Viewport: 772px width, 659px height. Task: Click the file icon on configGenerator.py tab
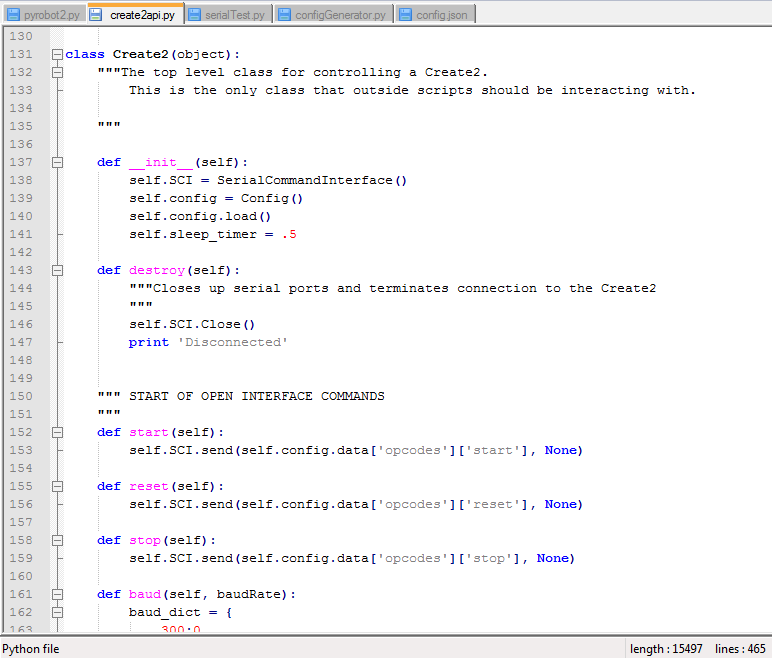(284, 15)
